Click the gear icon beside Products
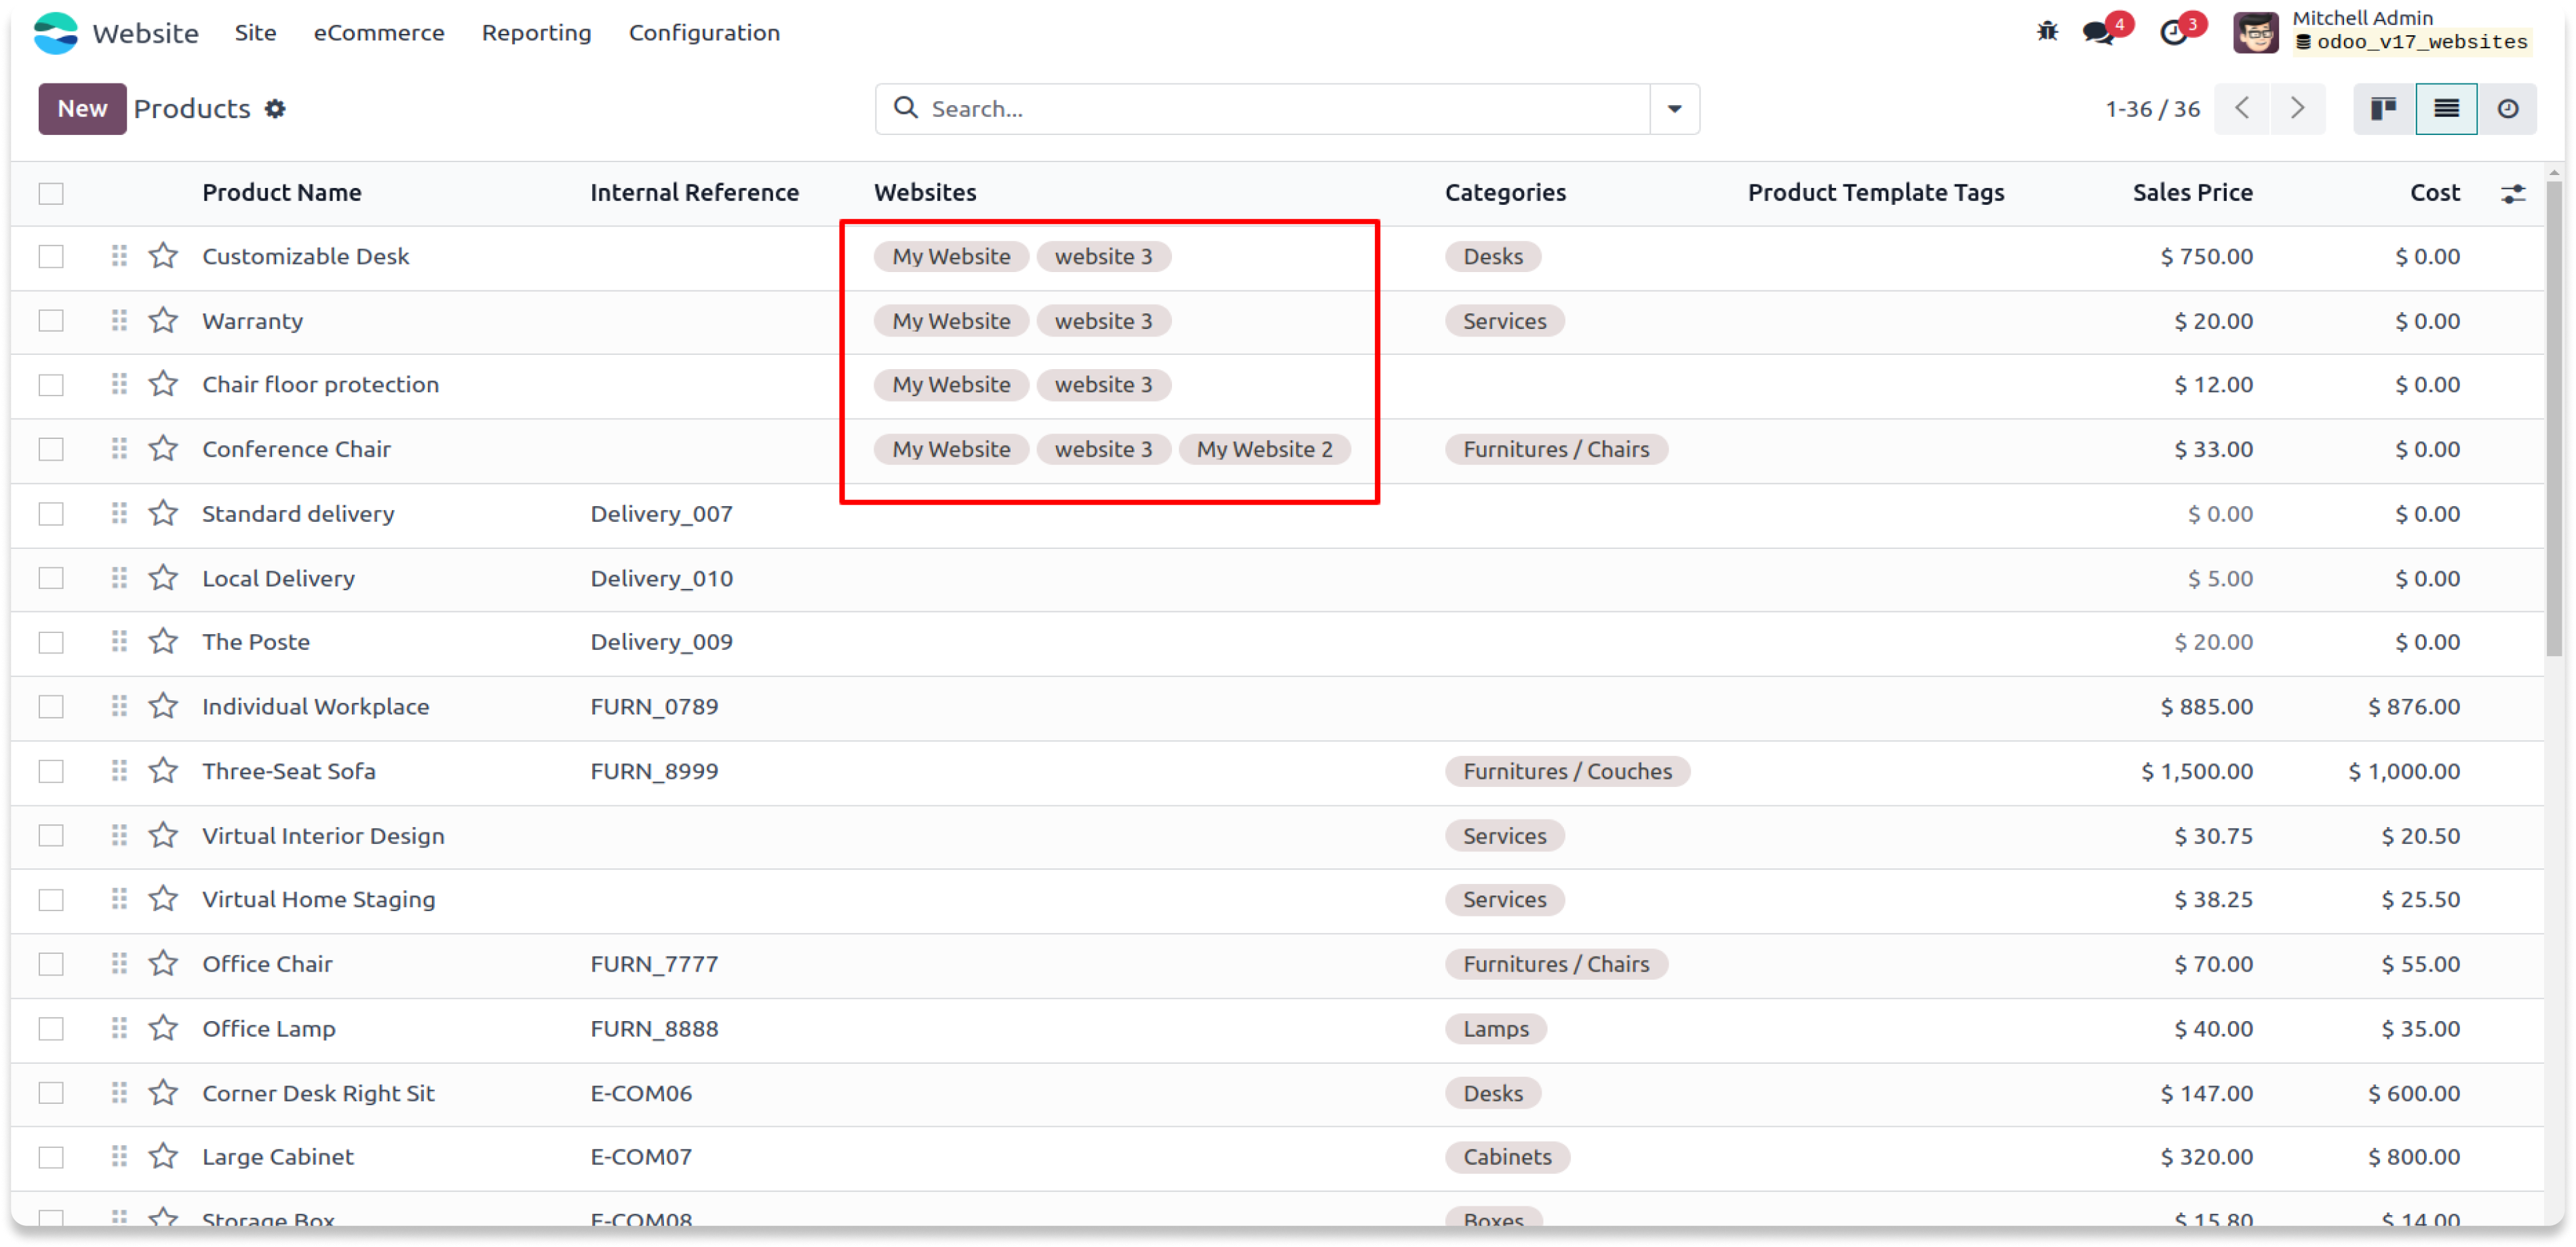Viewport: 2576px width, 1247px height. pos(275,109)
